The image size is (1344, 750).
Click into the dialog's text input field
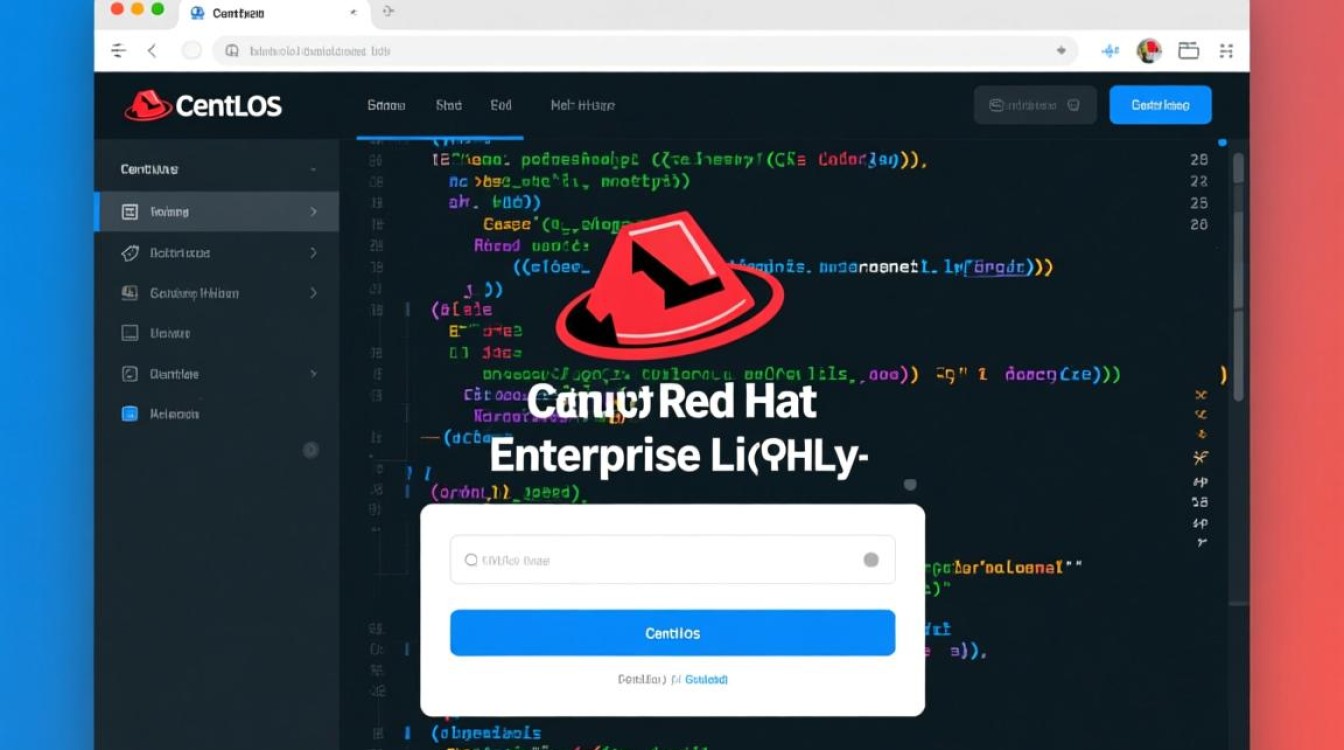(672, 560)
